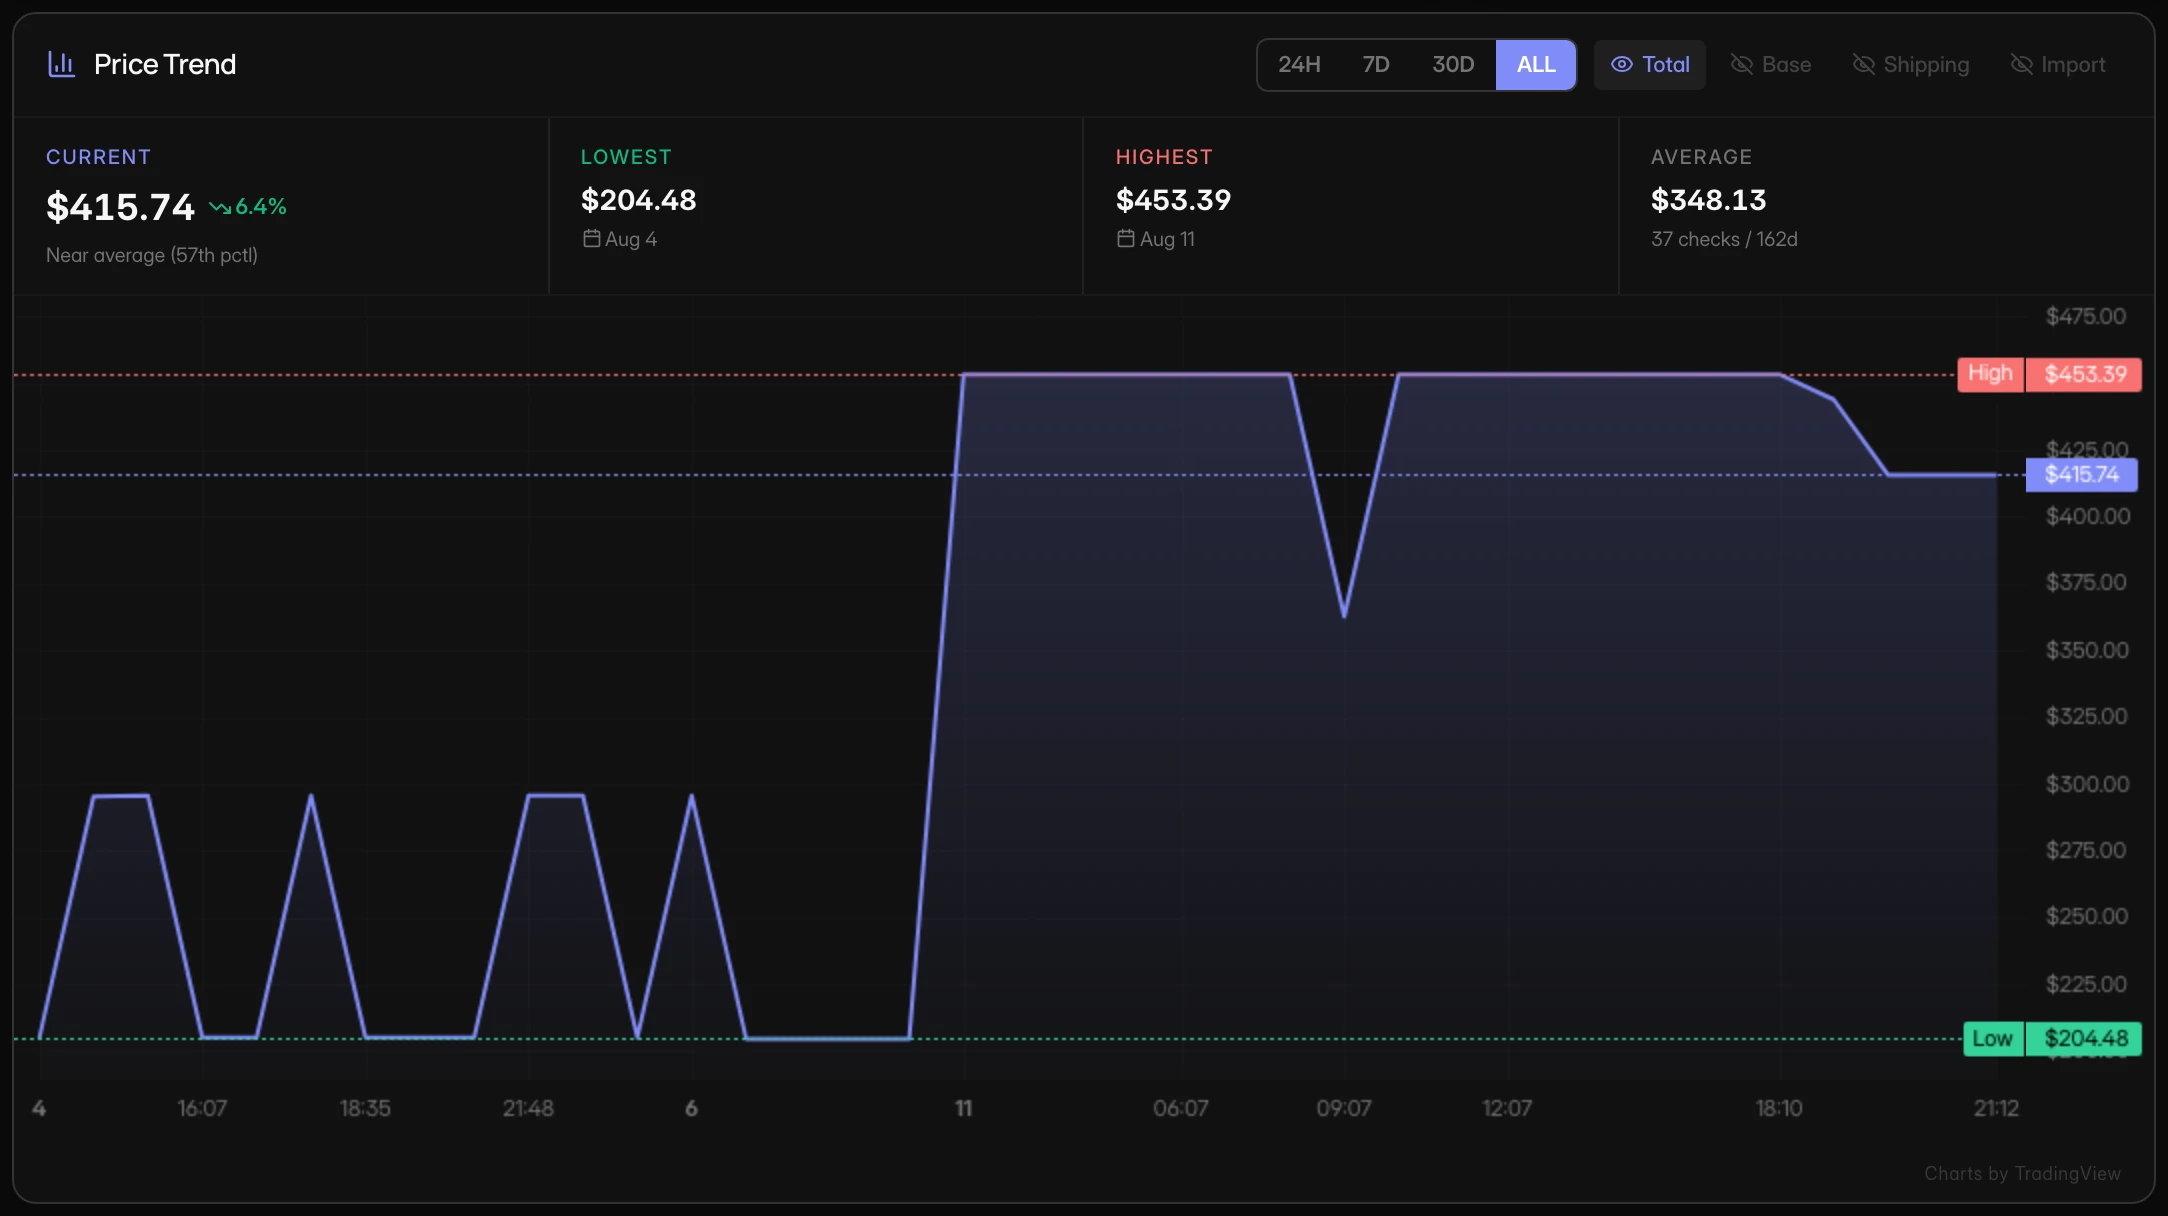Click the 09:07 time axis label
The width and height of the screenshot is (2168, 1216).
(x=1344, y=1108)
